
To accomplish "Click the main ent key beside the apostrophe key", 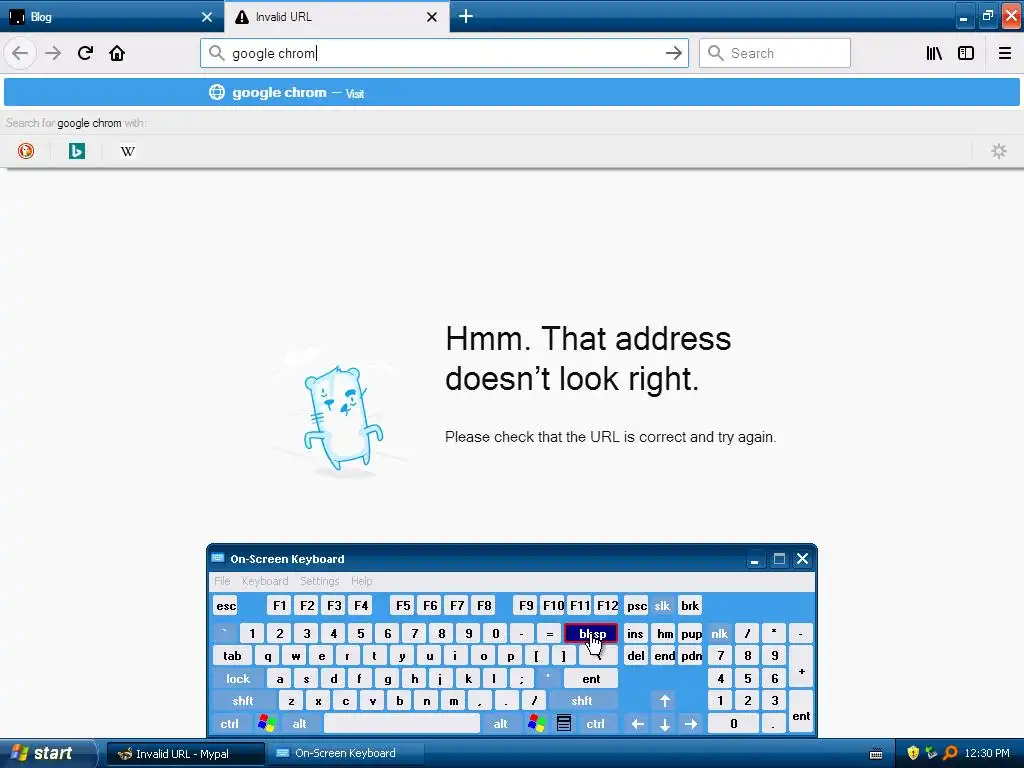I will pyautogui.click(x=591, y=679).
